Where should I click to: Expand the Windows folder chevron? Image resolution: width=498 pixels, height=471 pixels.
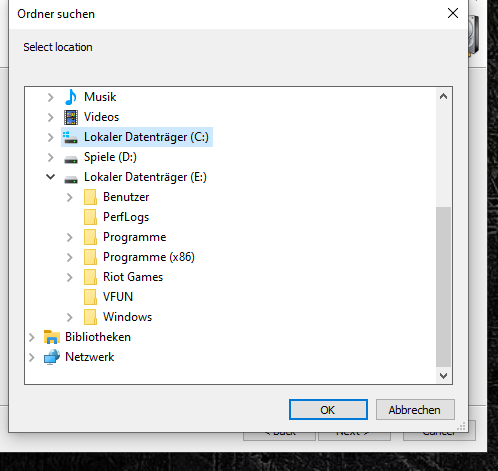69,317
